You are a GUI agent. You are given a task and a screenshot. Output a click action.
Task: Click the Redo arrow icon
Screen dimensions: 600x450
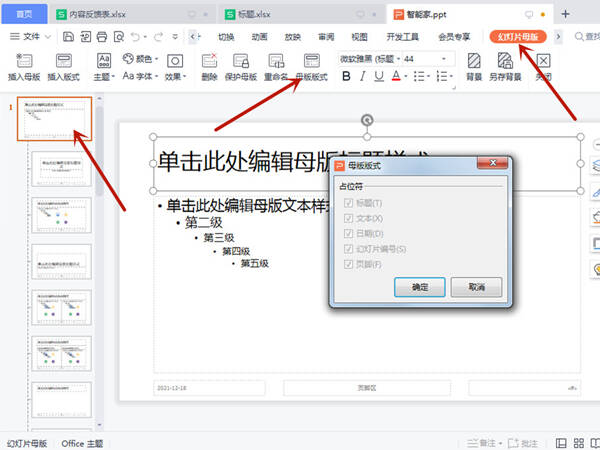point(158,37)
